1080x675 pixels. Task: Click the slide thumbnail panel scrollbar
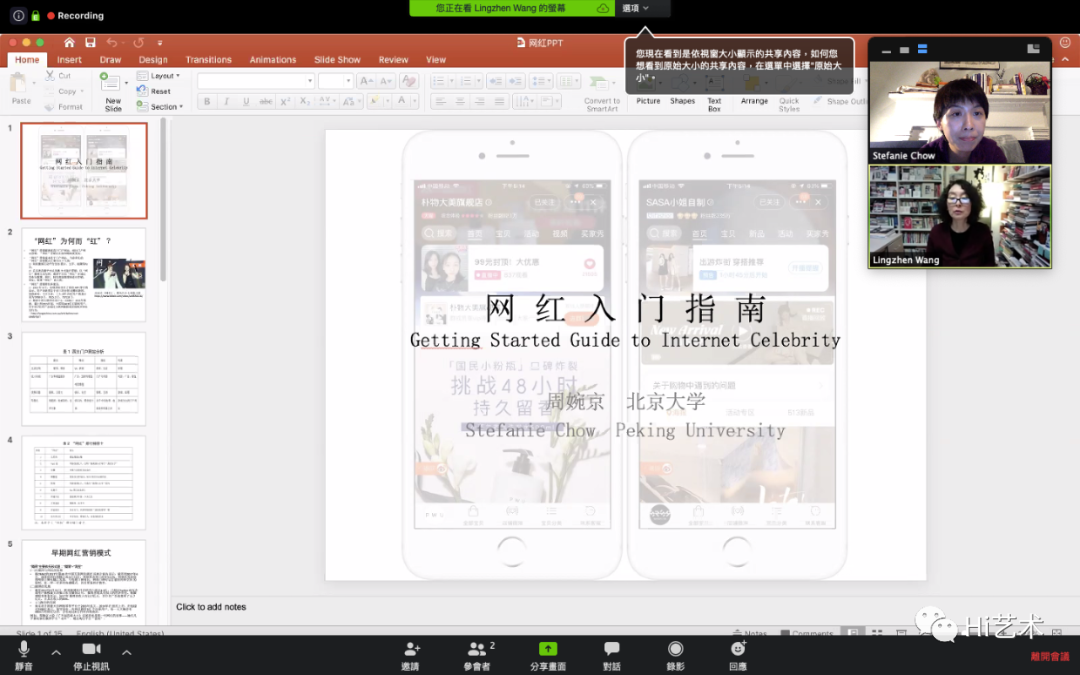[163, 200]
